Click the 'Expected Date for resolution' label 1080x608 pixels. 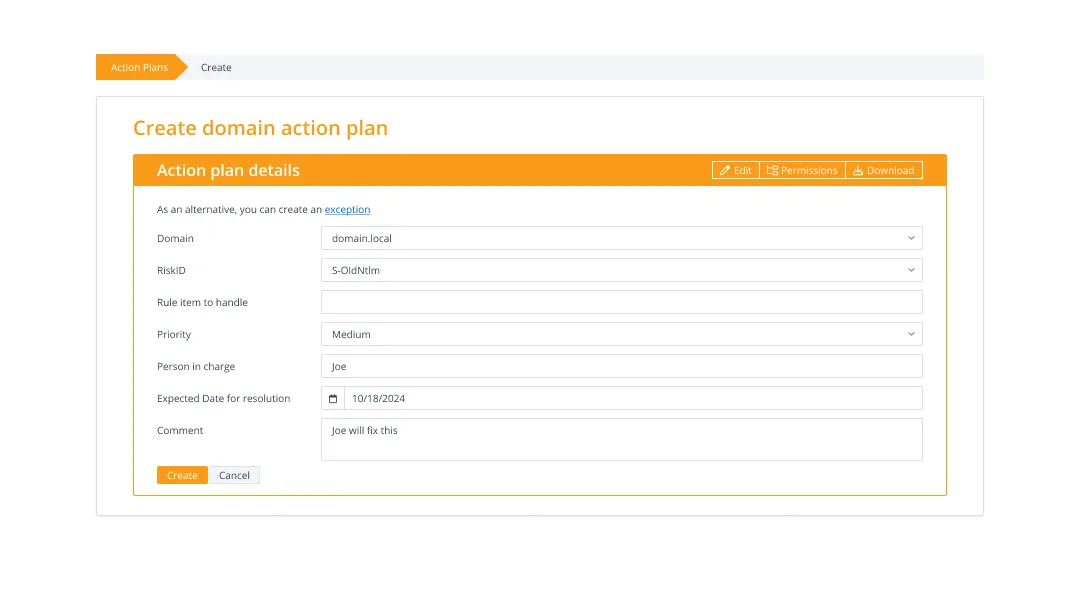coord(223,399)
